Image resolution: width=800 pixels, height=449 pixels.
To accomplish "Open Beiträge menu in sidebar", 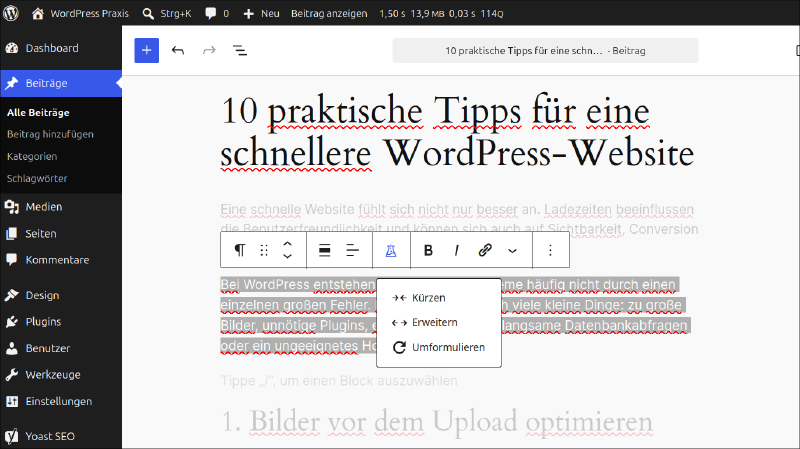I will point(61,83).
